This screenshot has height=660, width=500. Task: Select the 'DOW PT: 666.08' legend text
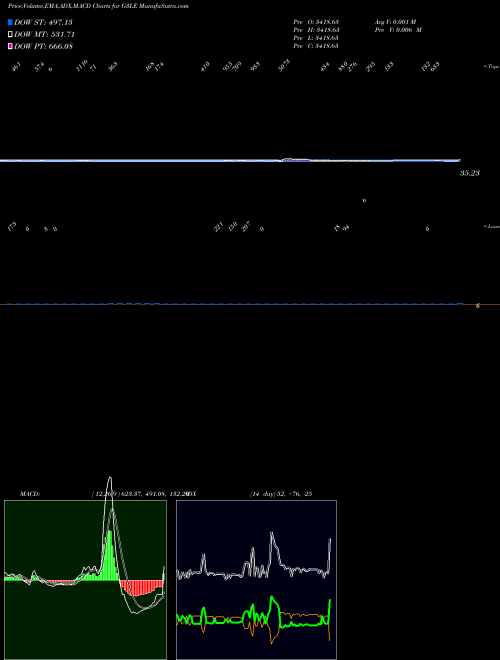(x=43, y=46)
